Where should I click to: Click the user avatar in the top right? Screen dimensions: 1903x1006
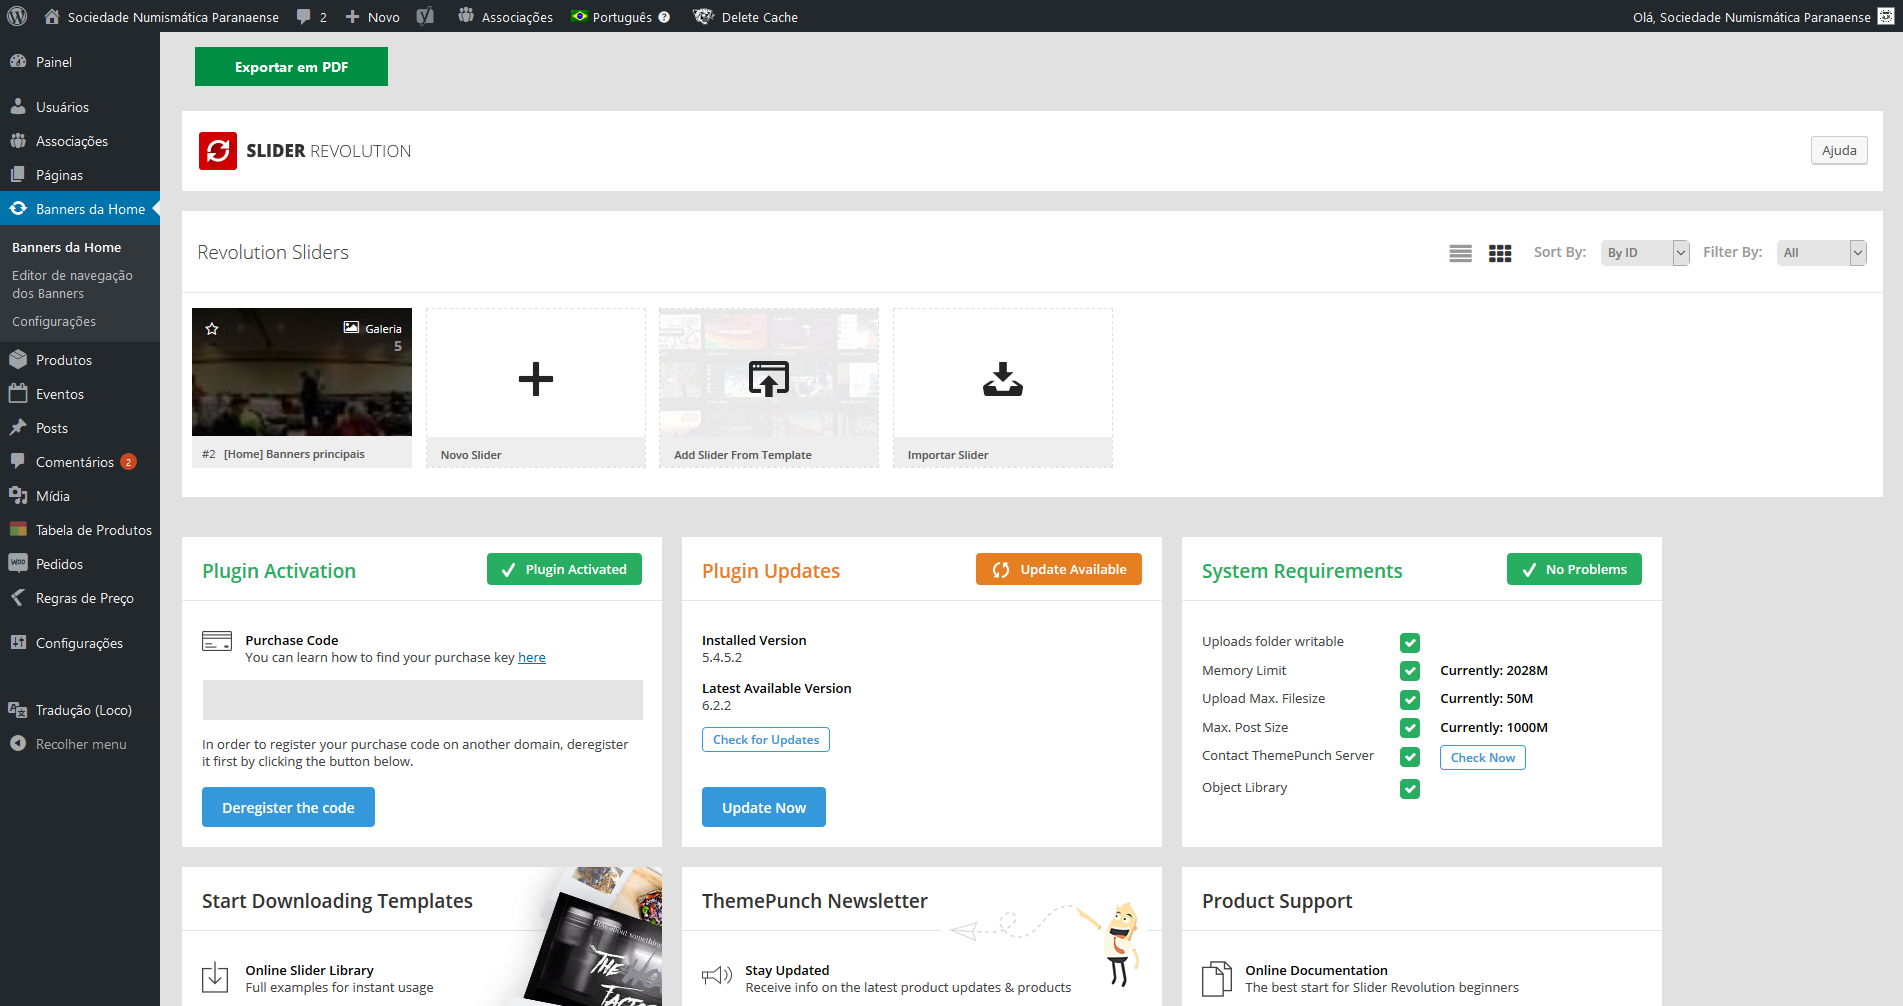coord(1886,16)
